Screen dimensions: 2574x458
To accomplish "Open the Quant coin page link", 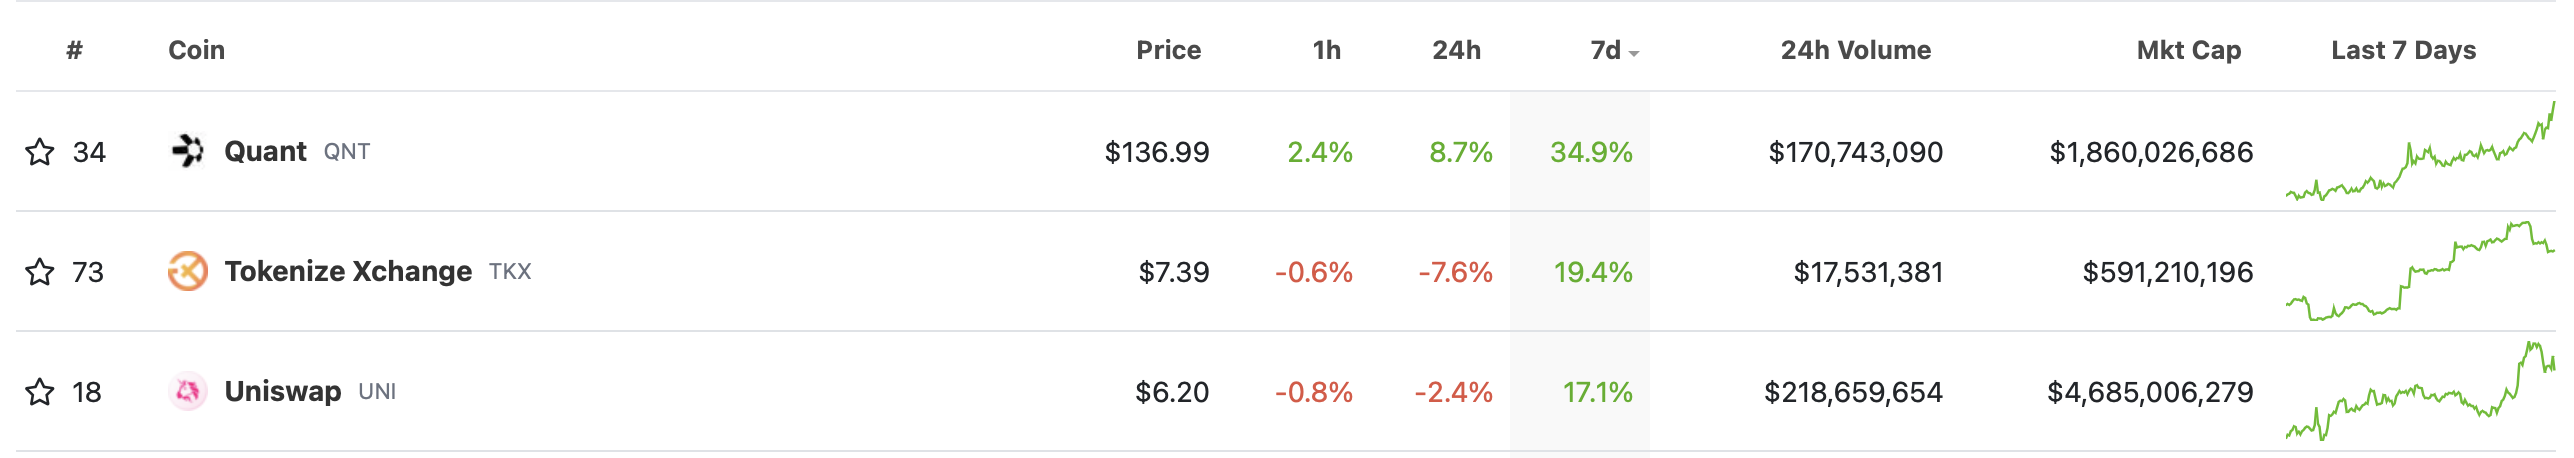I will [x=265, y=151].
